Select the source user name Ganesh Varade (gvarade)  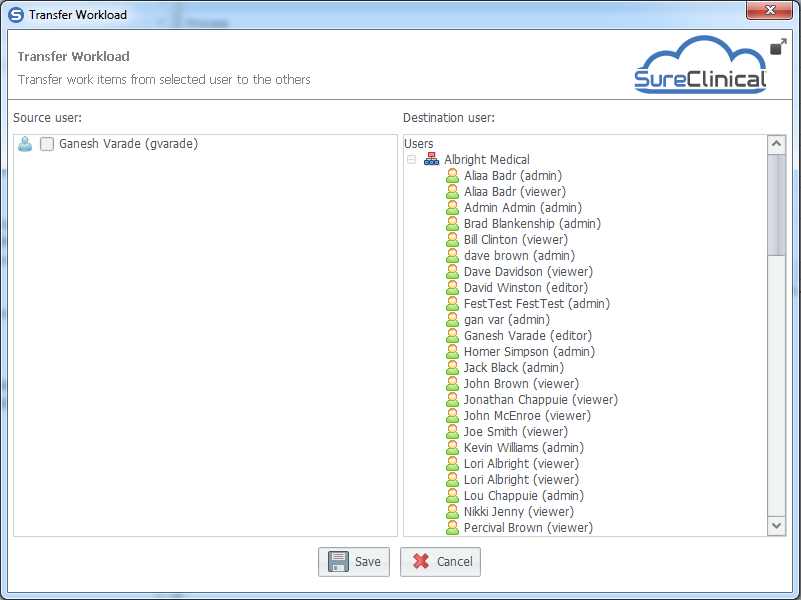(128, 144)
